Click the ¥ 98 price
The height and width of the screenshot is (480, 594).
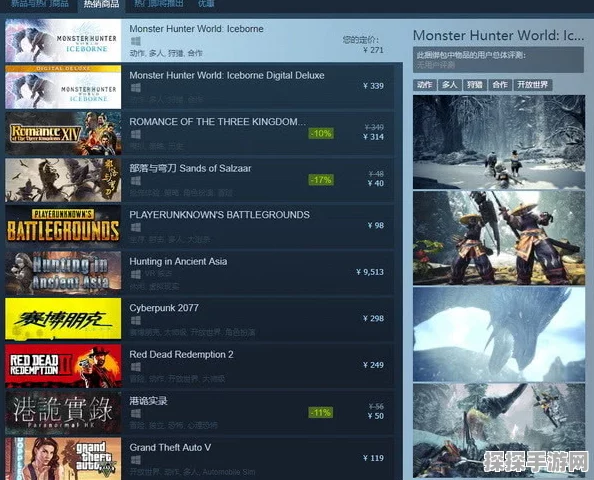[375, 225]
